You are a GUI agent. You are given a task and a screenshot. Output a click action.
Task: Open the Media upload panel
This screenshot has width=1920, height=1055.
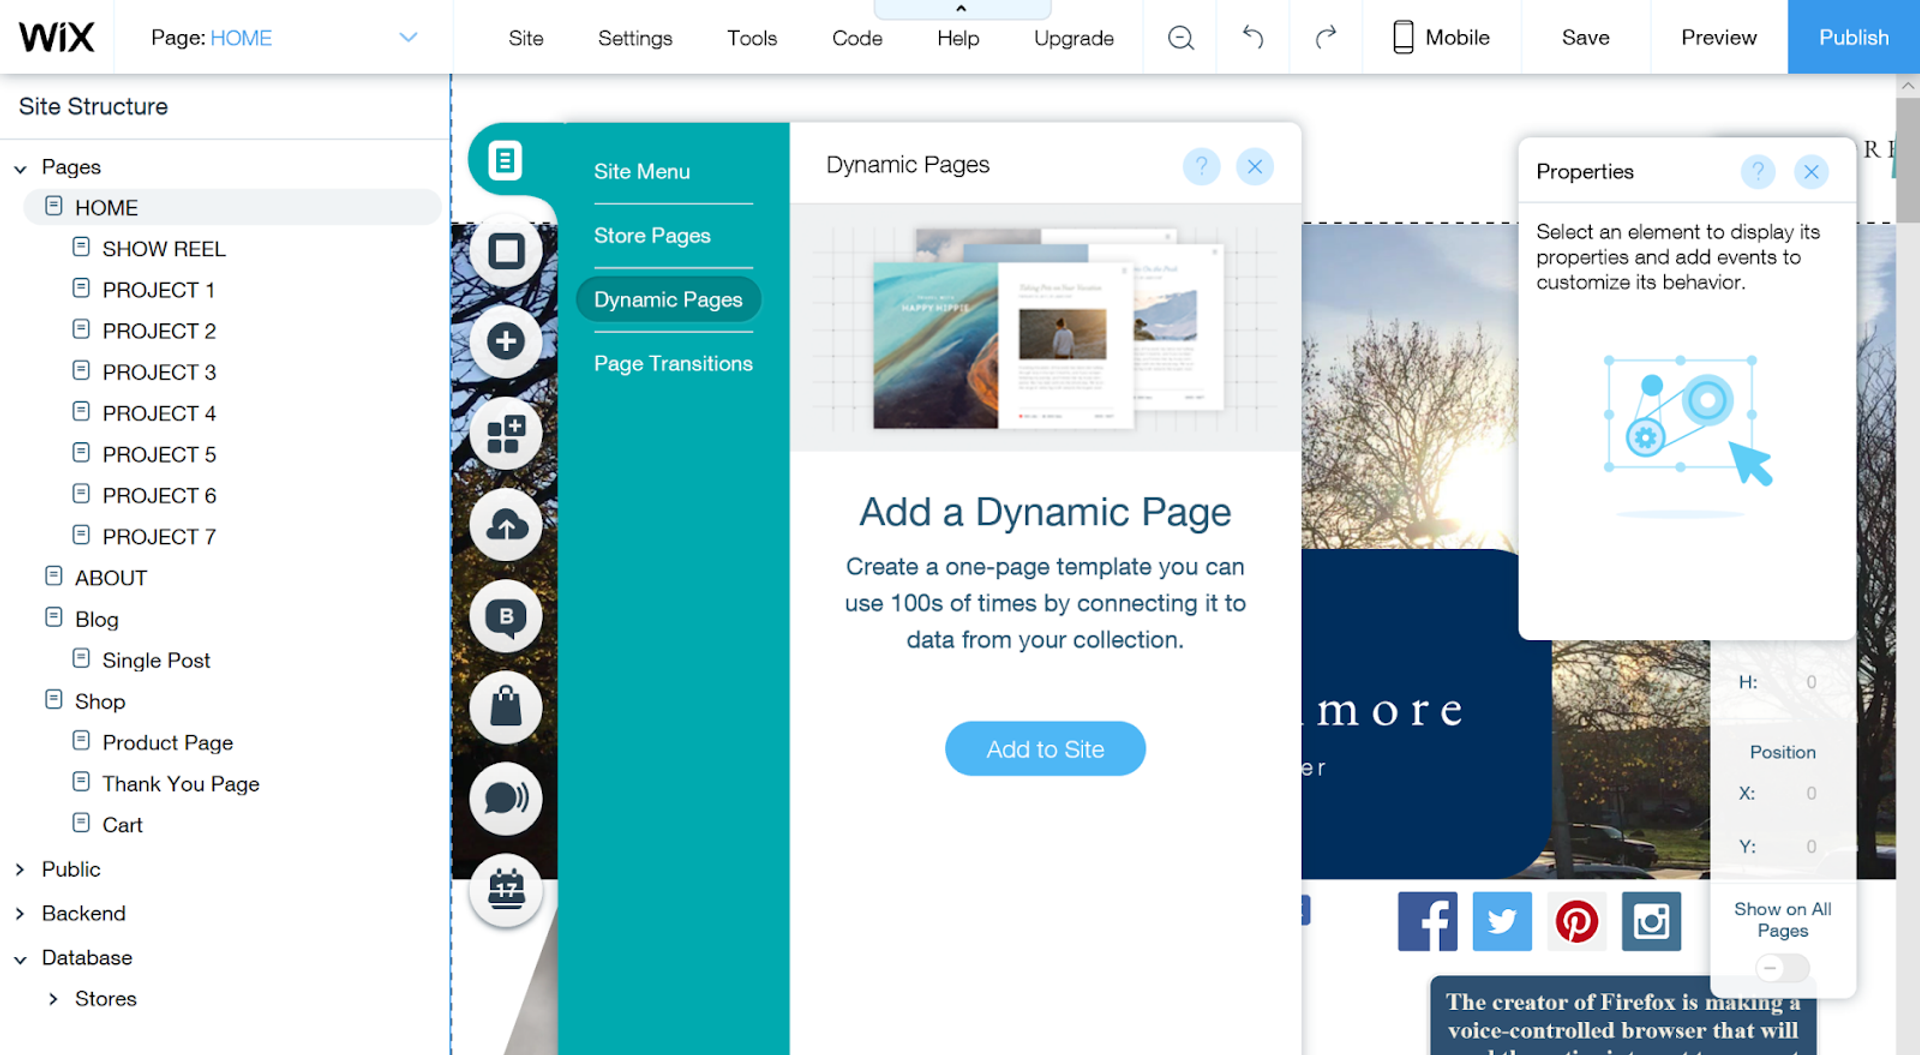point(507,524)
